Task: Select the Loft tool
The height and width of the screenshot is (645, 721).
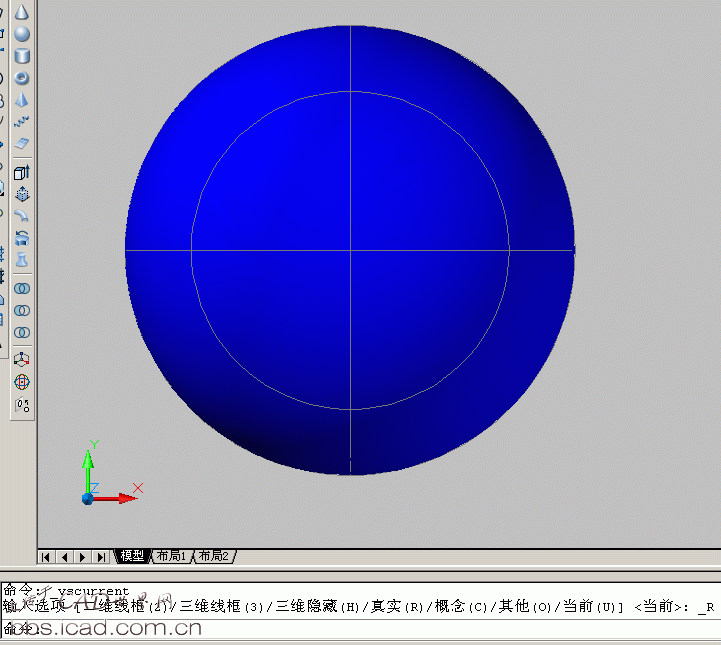Action: (x=22, y=260)
